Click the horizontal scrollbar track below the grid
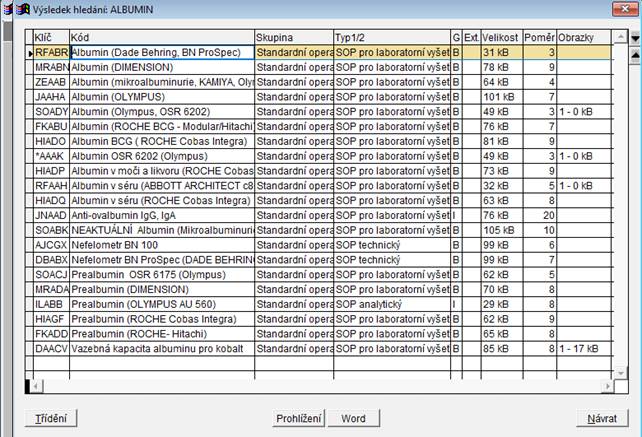The width and height of the screenshot is (642, 437). pos(320,385)
